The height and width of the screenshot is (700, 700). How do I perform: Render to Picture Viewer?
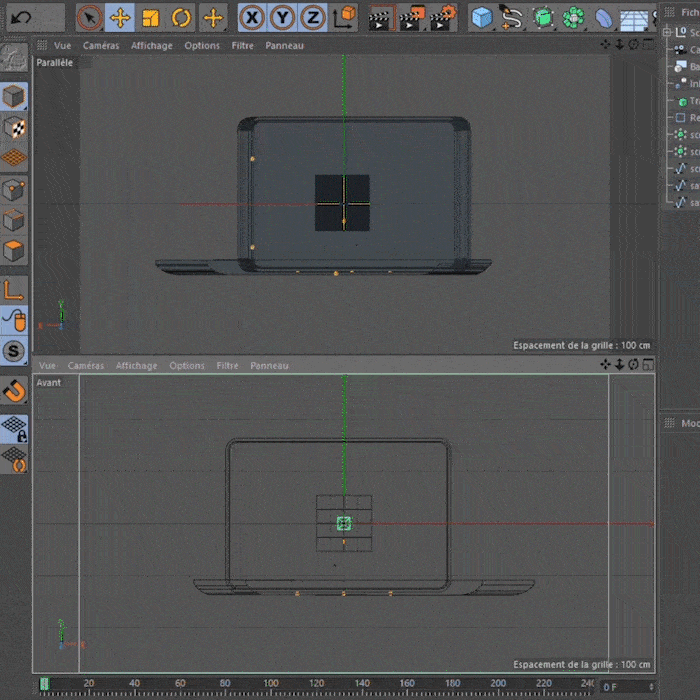pos(412,18)
